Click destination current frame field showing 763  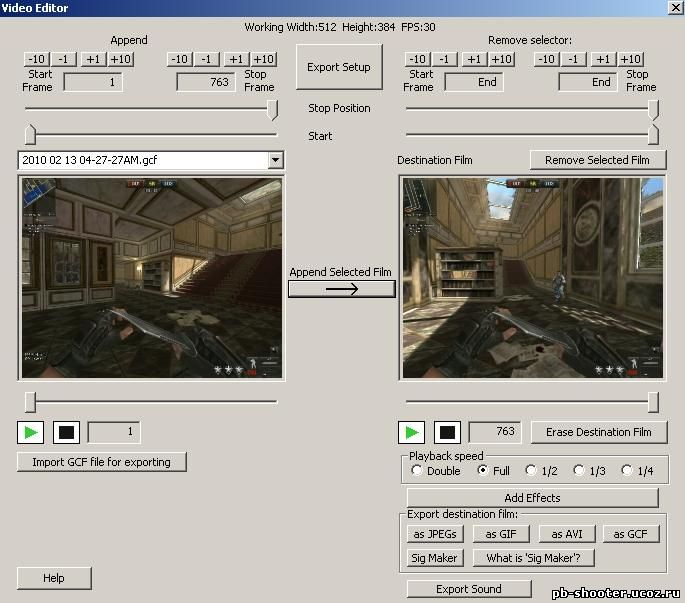(495, 432)
